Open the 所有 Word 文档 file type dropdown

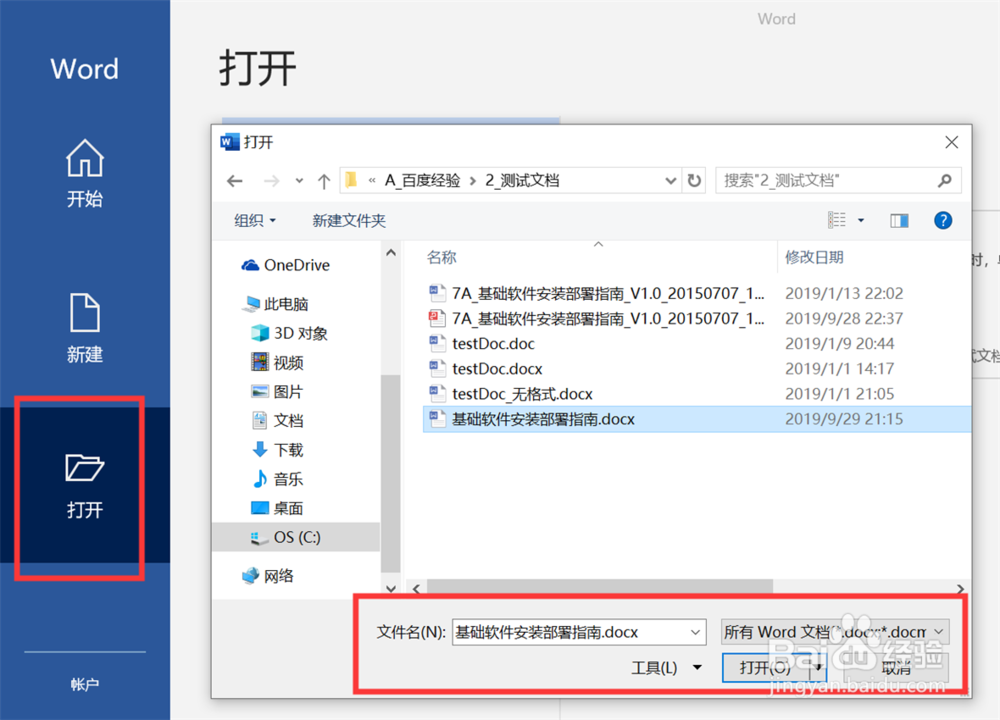pos(938,631)
